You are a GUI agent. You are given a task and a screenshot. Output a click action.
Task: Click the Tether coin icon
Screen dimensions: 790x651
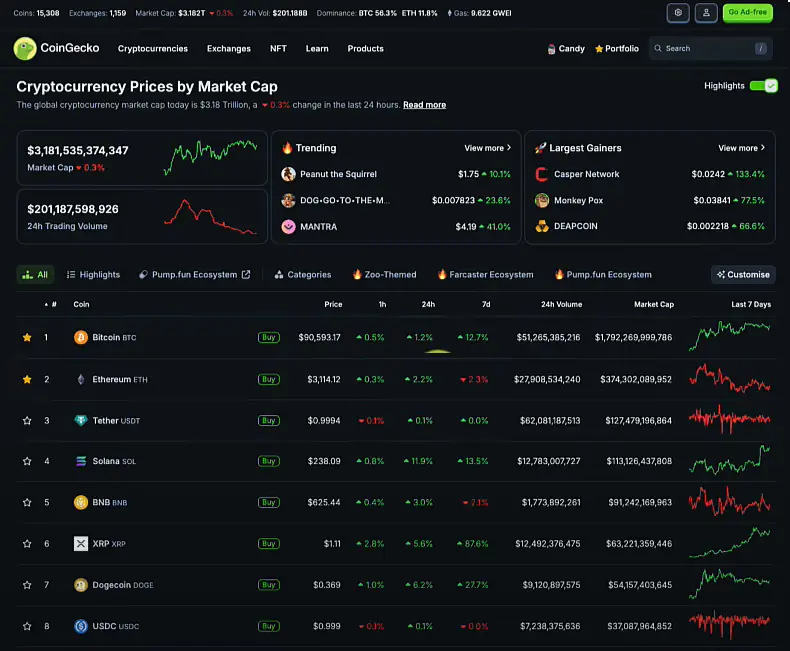[x=81, y=420]
